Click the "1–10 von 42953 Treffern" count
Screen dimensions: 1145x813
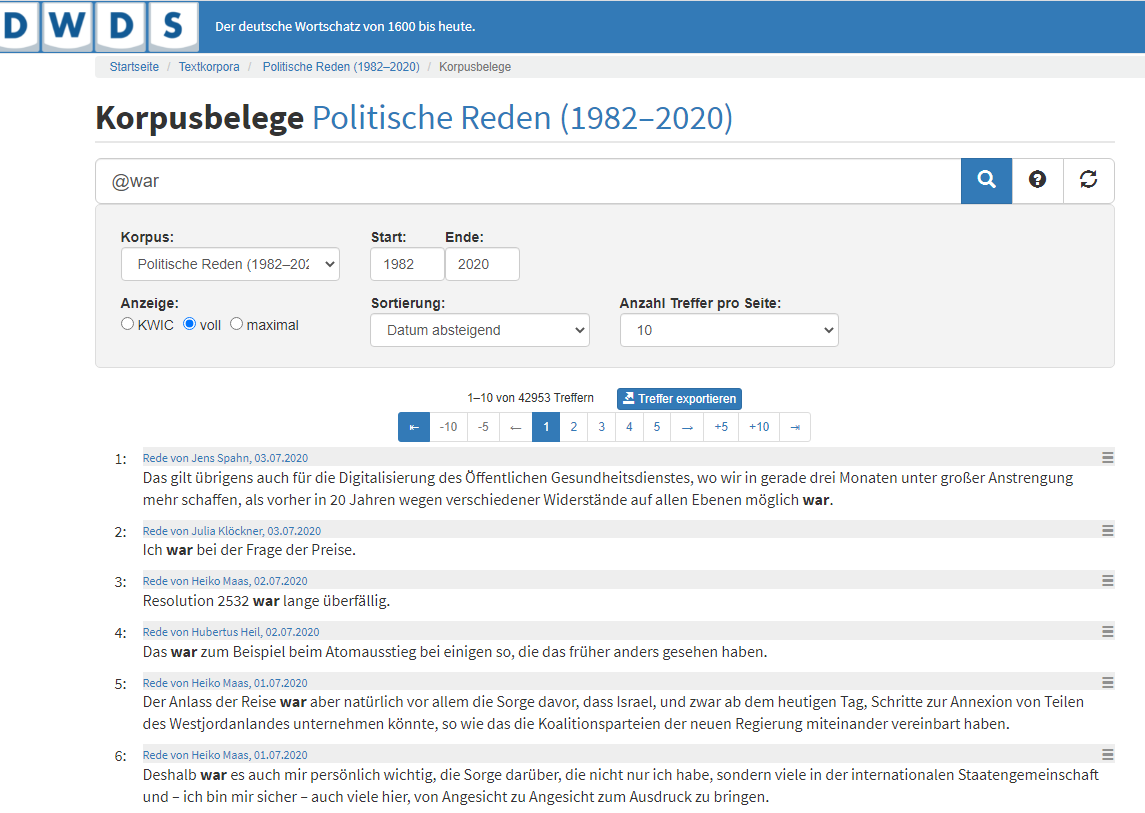coord(530,398)
